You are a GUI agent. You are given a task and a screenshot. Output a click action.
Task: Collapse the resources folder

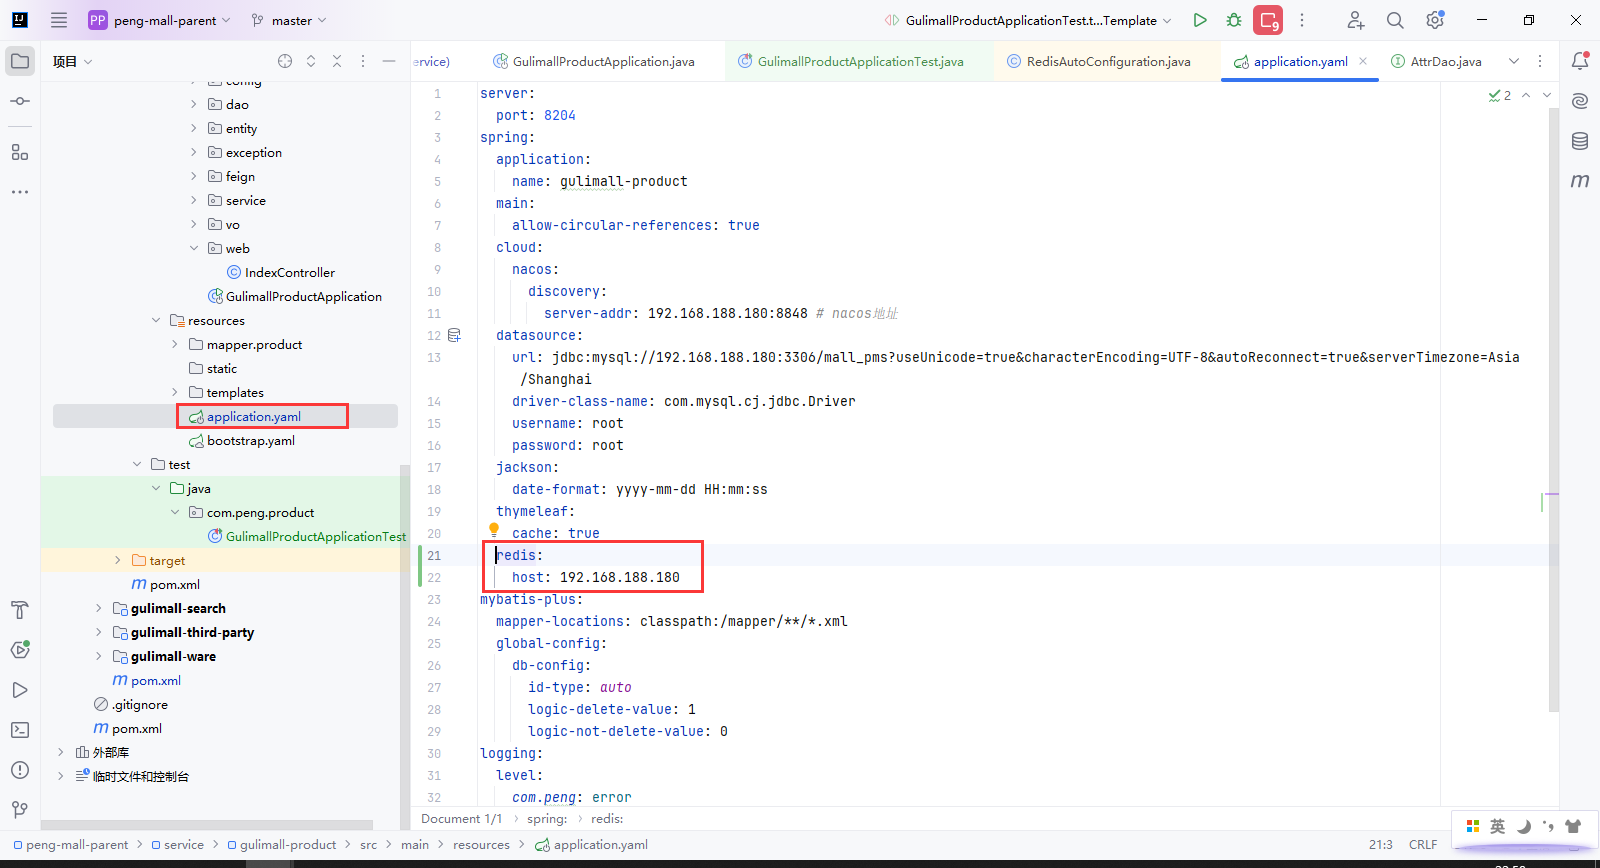coord(156,320)
